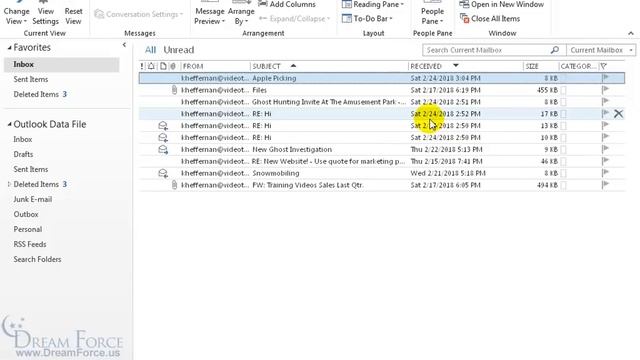The height and width of the screenshot is (360, 640).
Task: Click in Search Current Mailbox field
Action: 486,50
